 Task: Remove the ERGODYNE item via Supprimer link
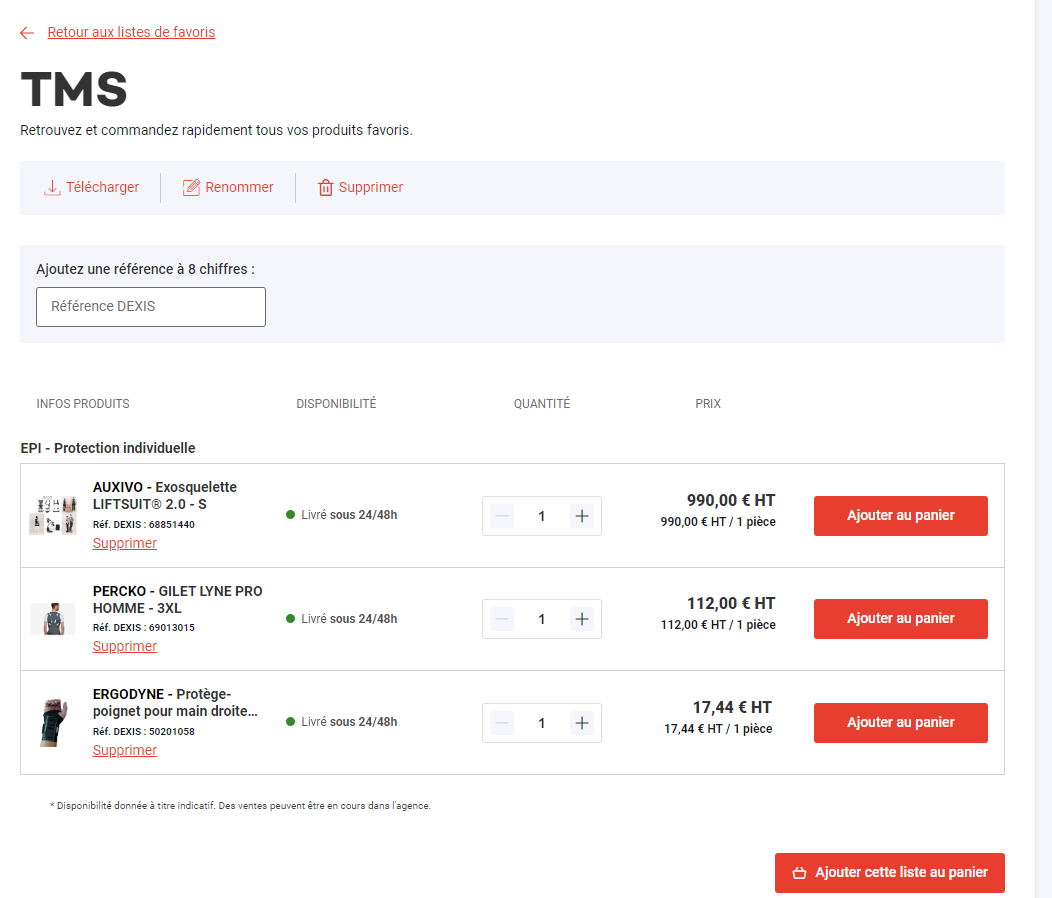(125, 750)
